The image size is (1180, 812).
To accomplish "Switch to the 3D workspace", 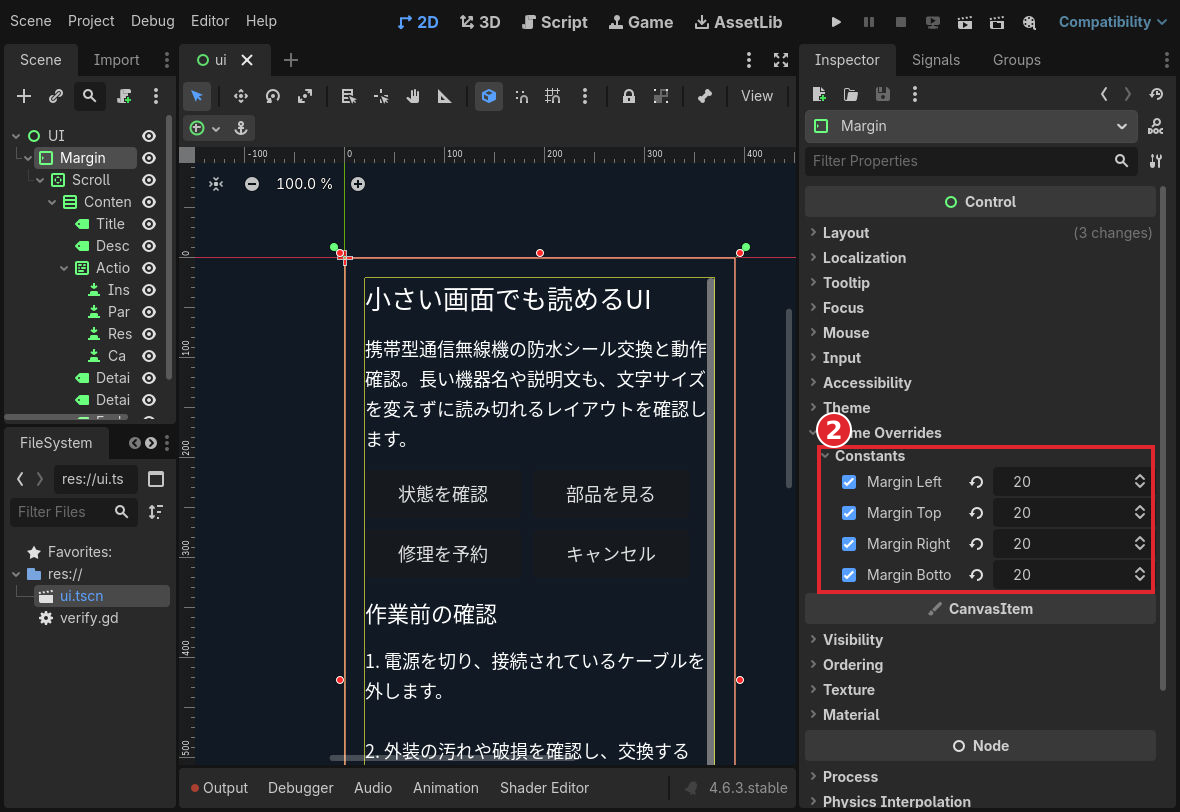I will (x=480, y=22).
